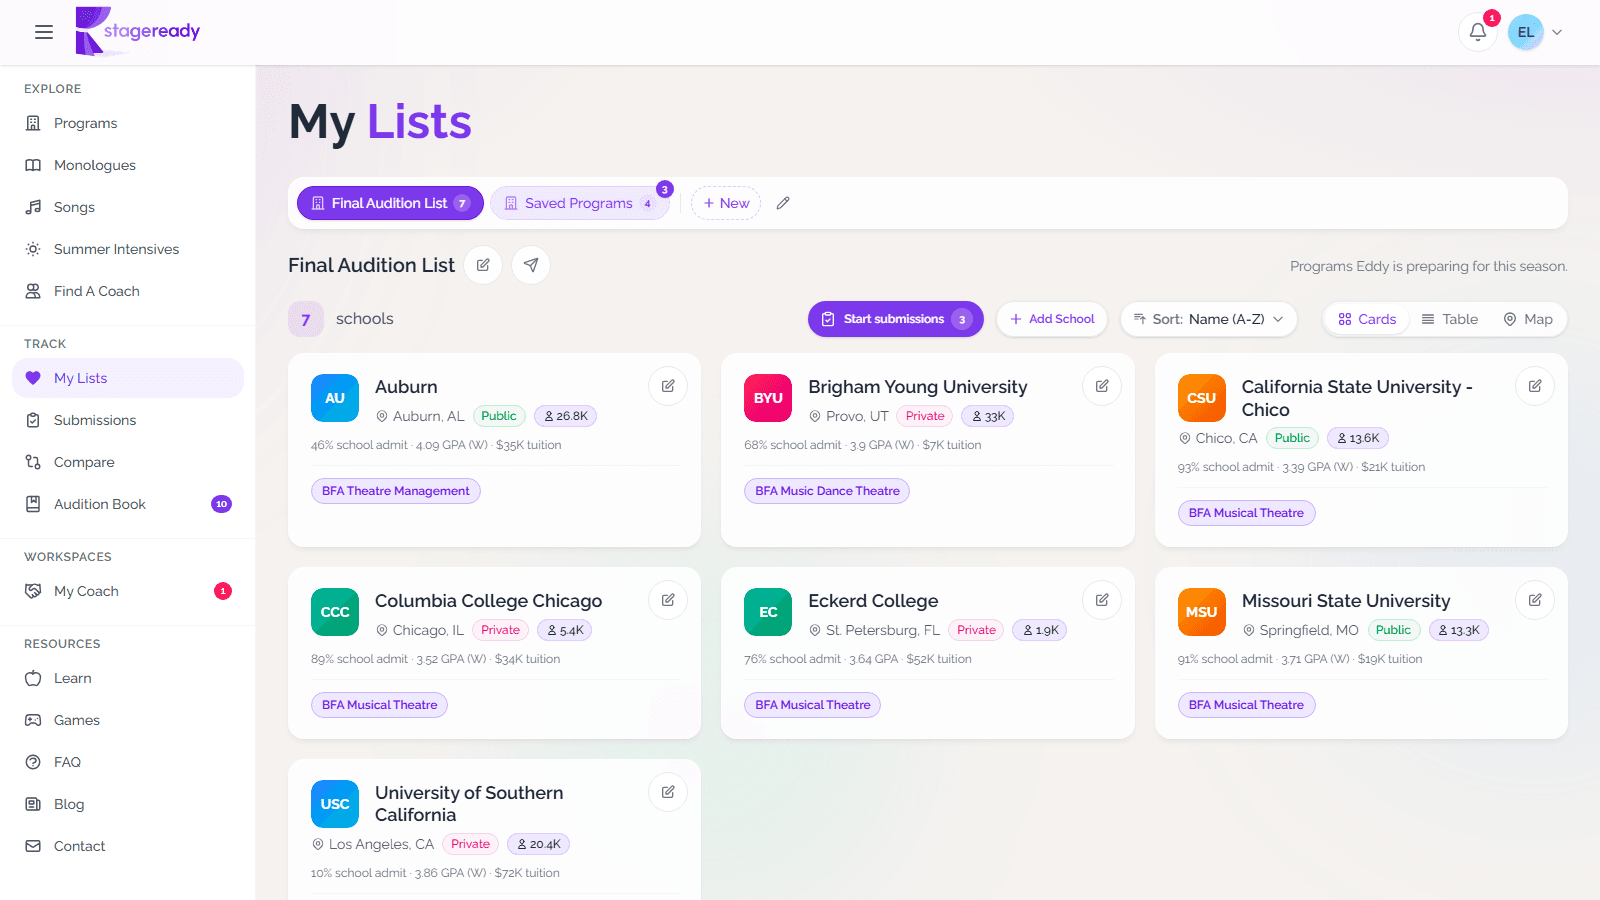Image resolution: width=1600 pixels, height=900 pixels.
Task: Switch to Saved Programs tab
Action: pyautogui.click(x=579, y=203)
